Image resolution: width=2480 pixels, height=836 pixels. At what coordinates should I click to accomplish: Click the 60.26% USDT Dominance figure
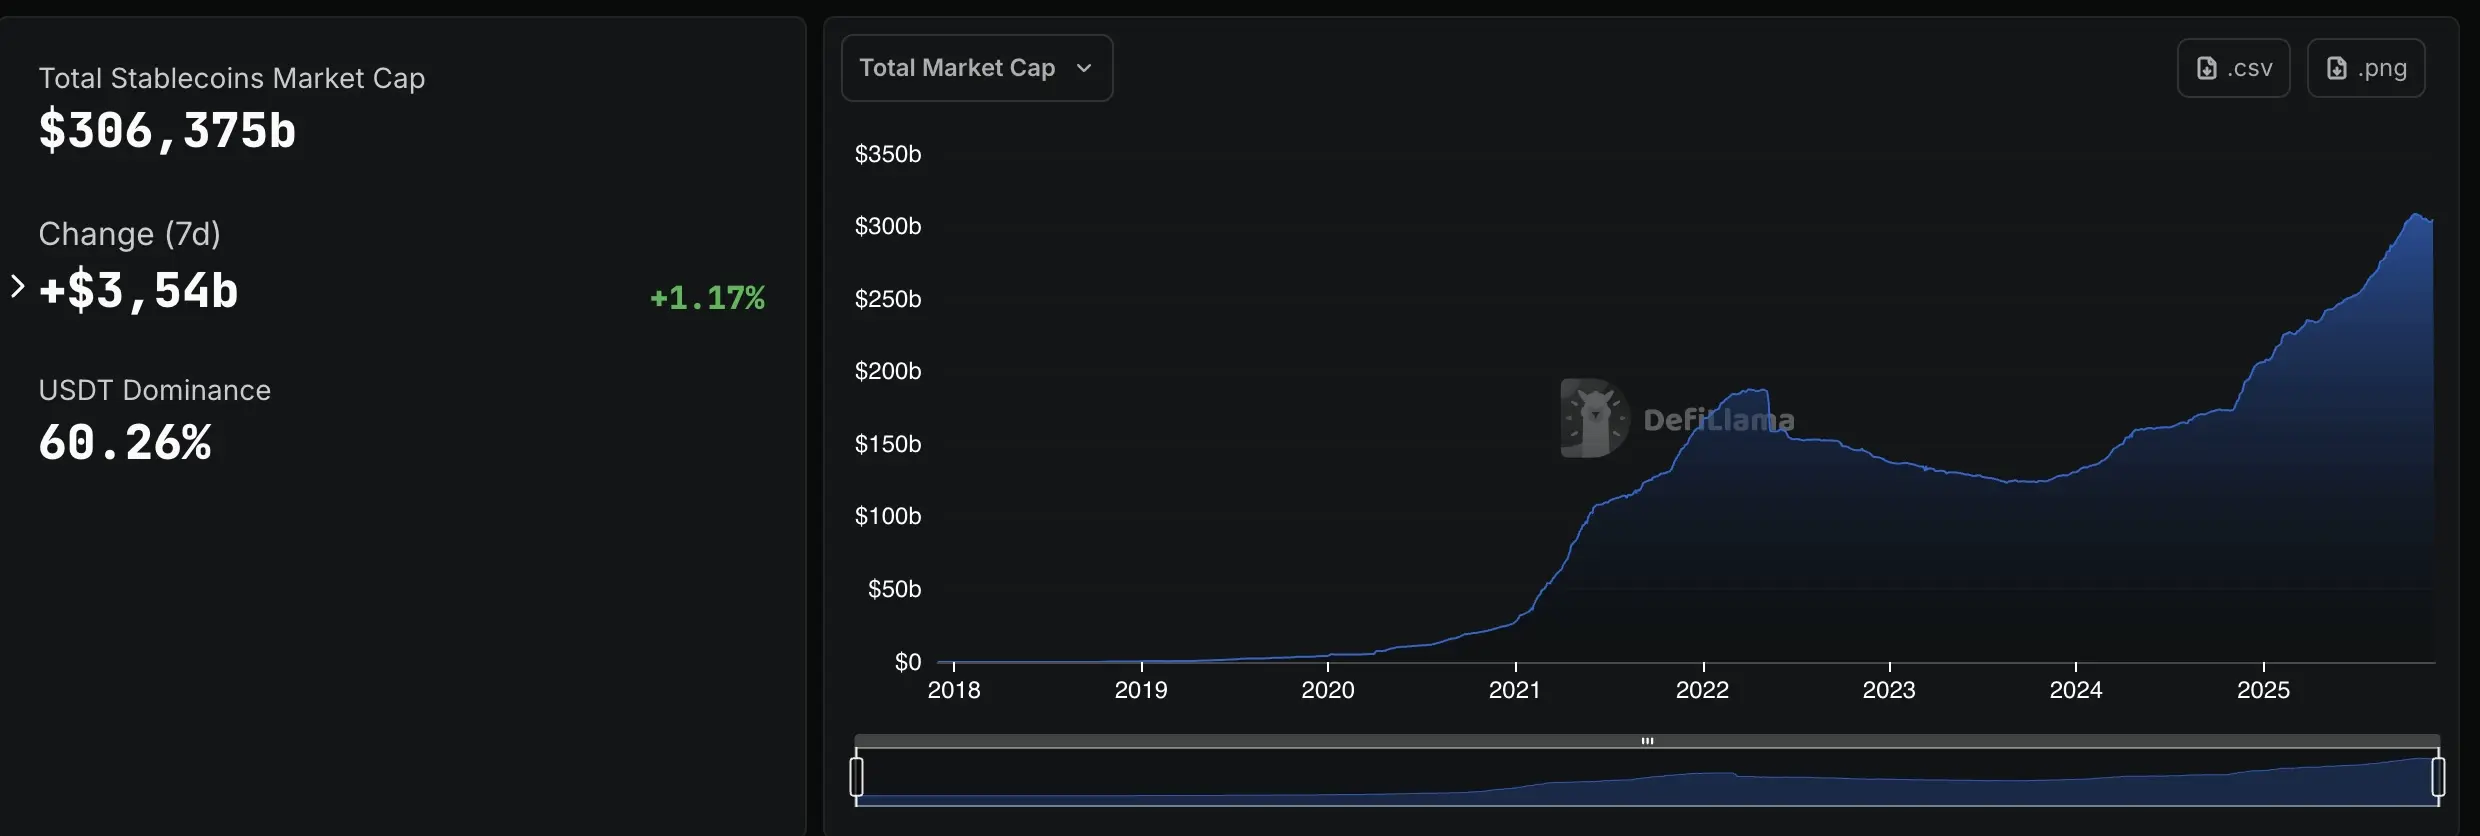(x=125, y=443)
